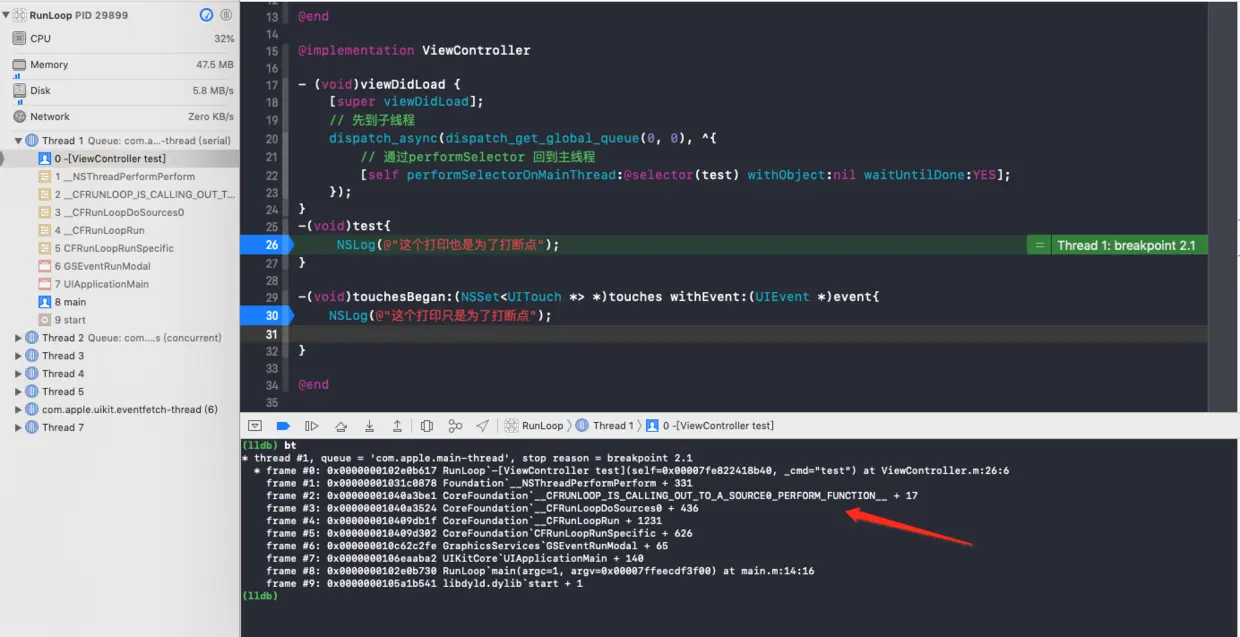Click the Step Into debug icon
The image size is (1240, 637).
point(369,426)
